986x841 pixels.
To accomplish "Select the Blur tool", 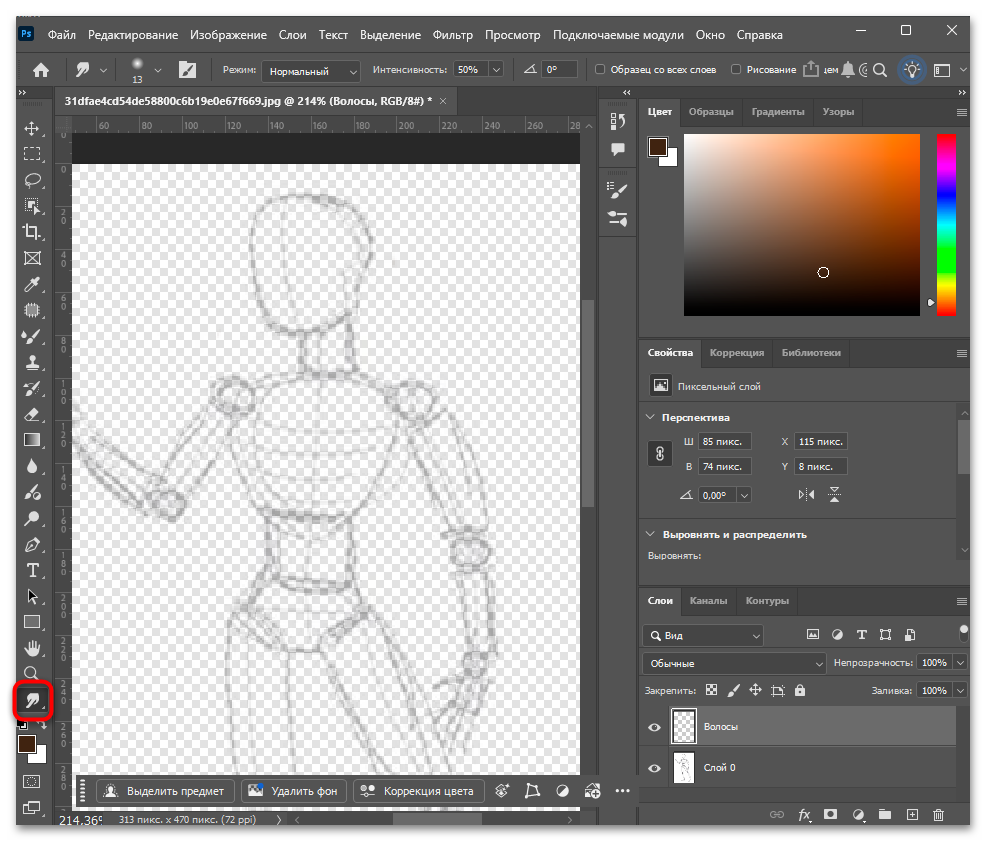I will [32, 467].
